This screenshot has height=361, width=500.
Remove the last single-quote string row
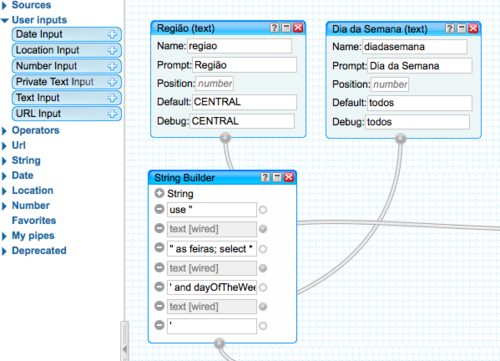[x=159, y=325]
